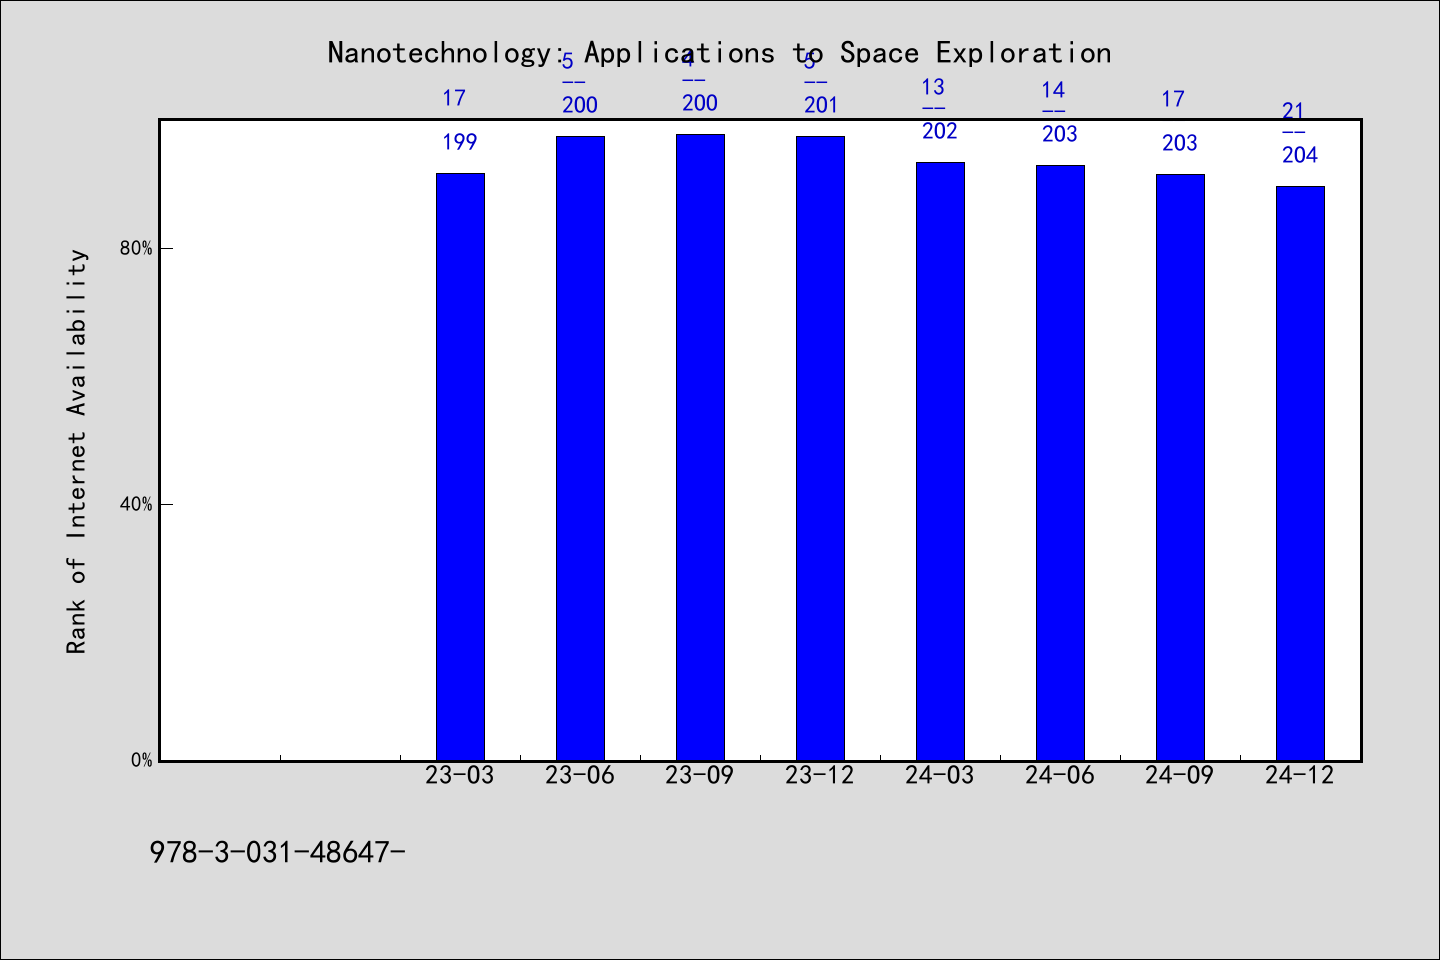Click the Rank of Internet Availability axis label
Screen dimensions: 1440x960
point(77,451)
